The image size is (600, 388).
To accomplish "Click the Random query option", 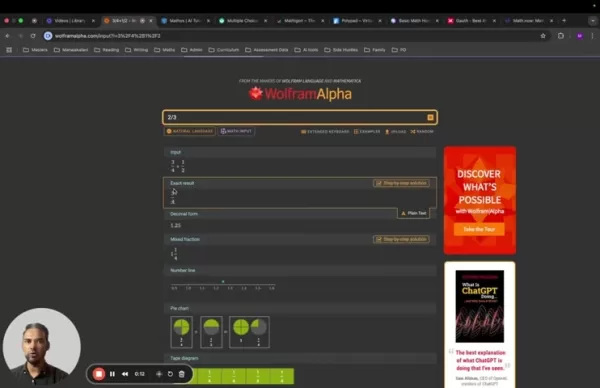I will pos(422,132).
